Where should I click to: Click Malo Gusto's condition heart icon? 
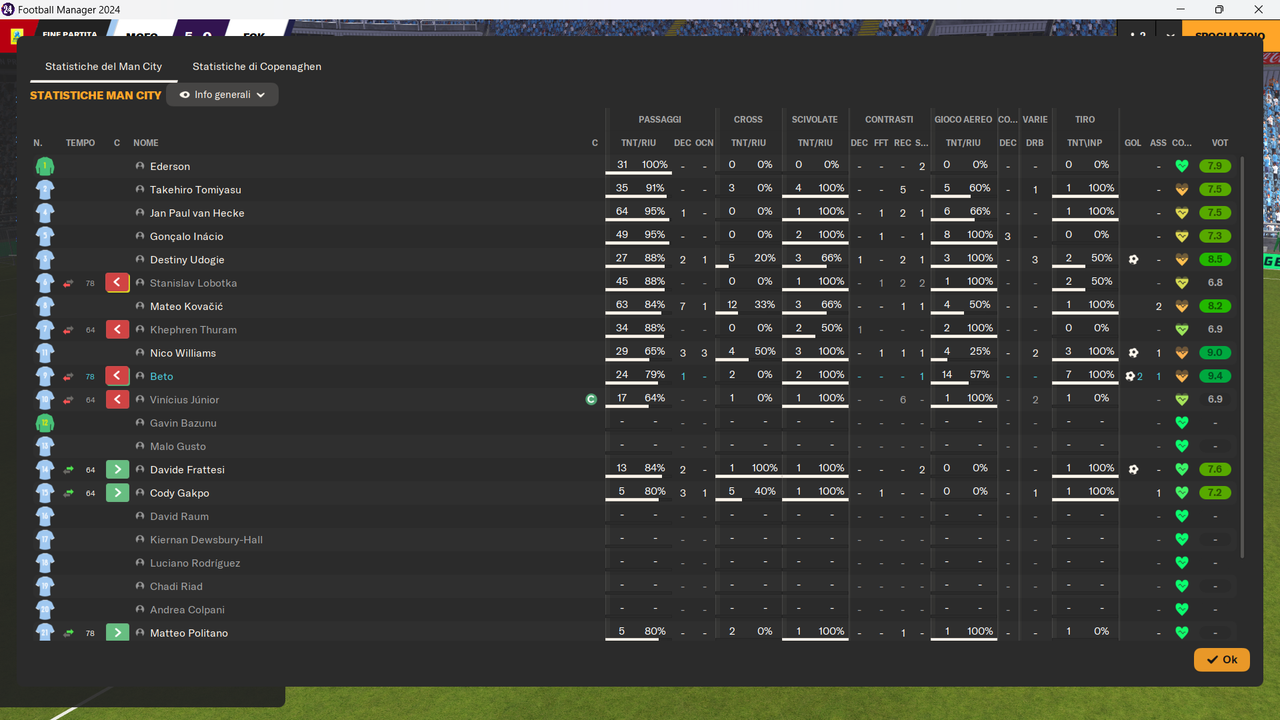click(1181, 447)
